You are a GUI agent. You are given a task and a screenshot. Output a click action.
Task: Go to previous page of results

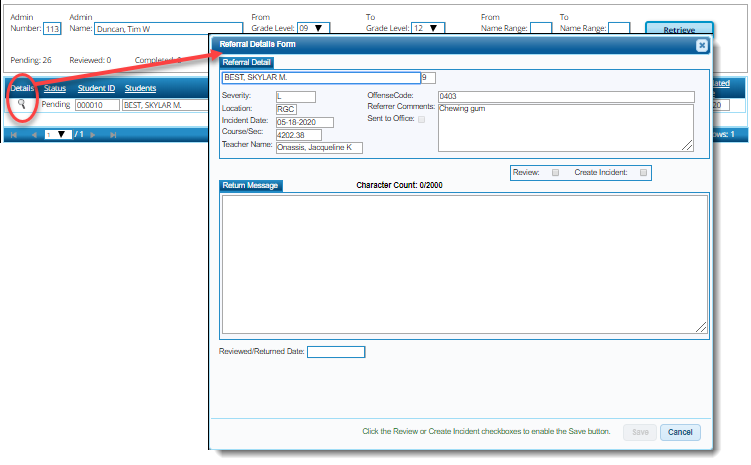pos(32,134)
